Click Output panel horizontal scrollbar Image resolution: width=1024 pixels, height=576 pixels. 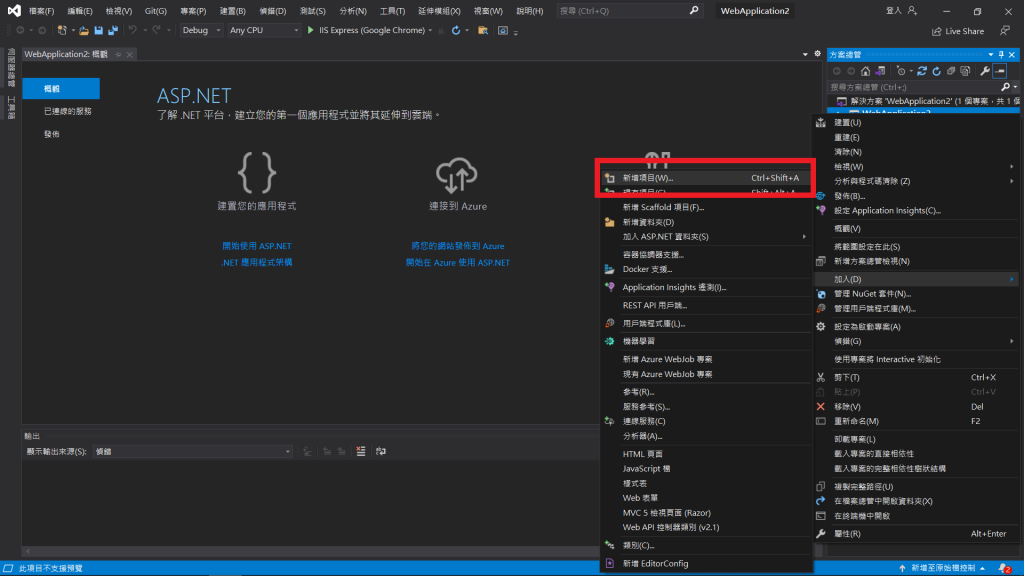click(x=310, y=551)
